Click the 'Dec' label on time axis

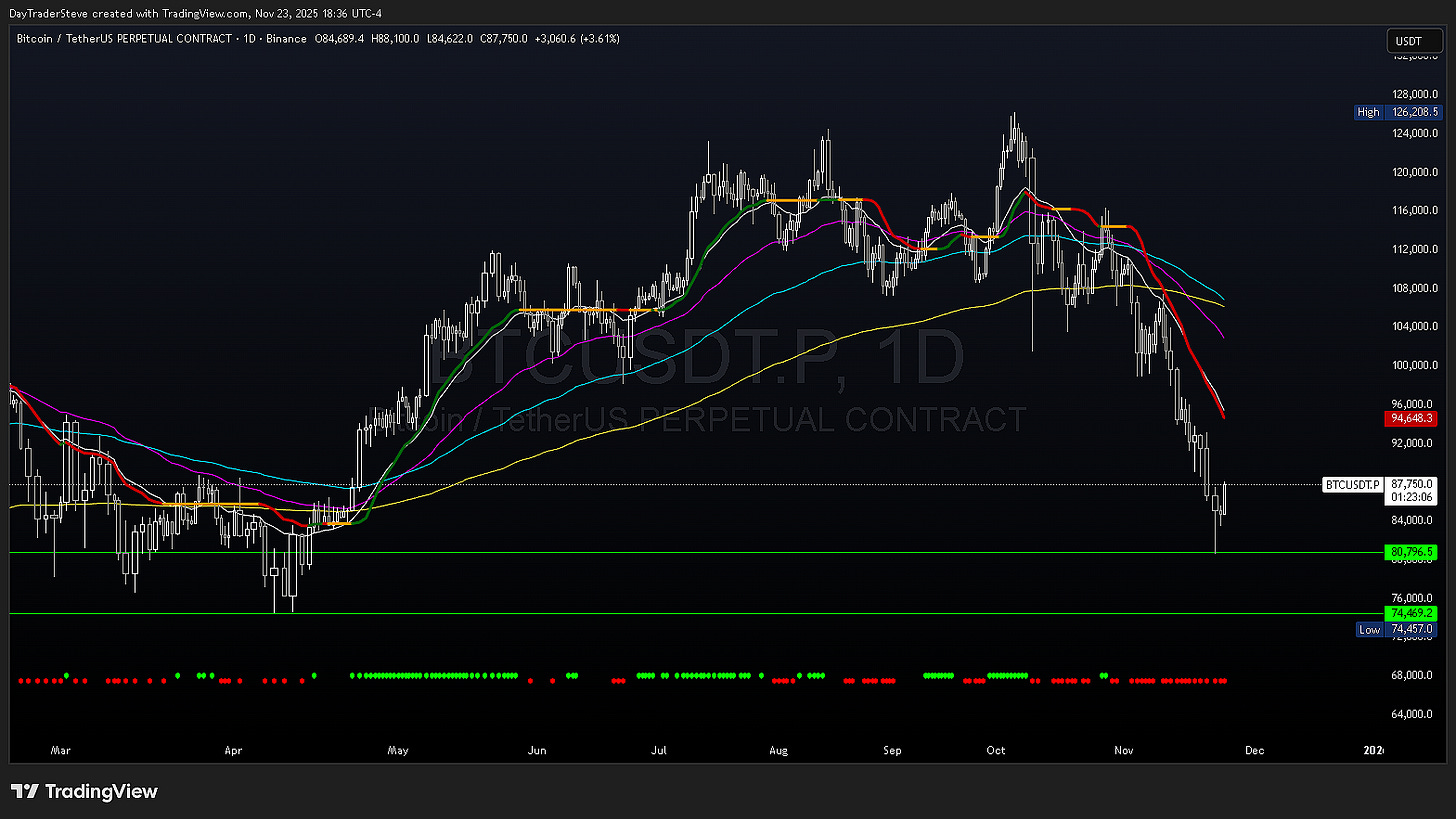point(1256,749)
